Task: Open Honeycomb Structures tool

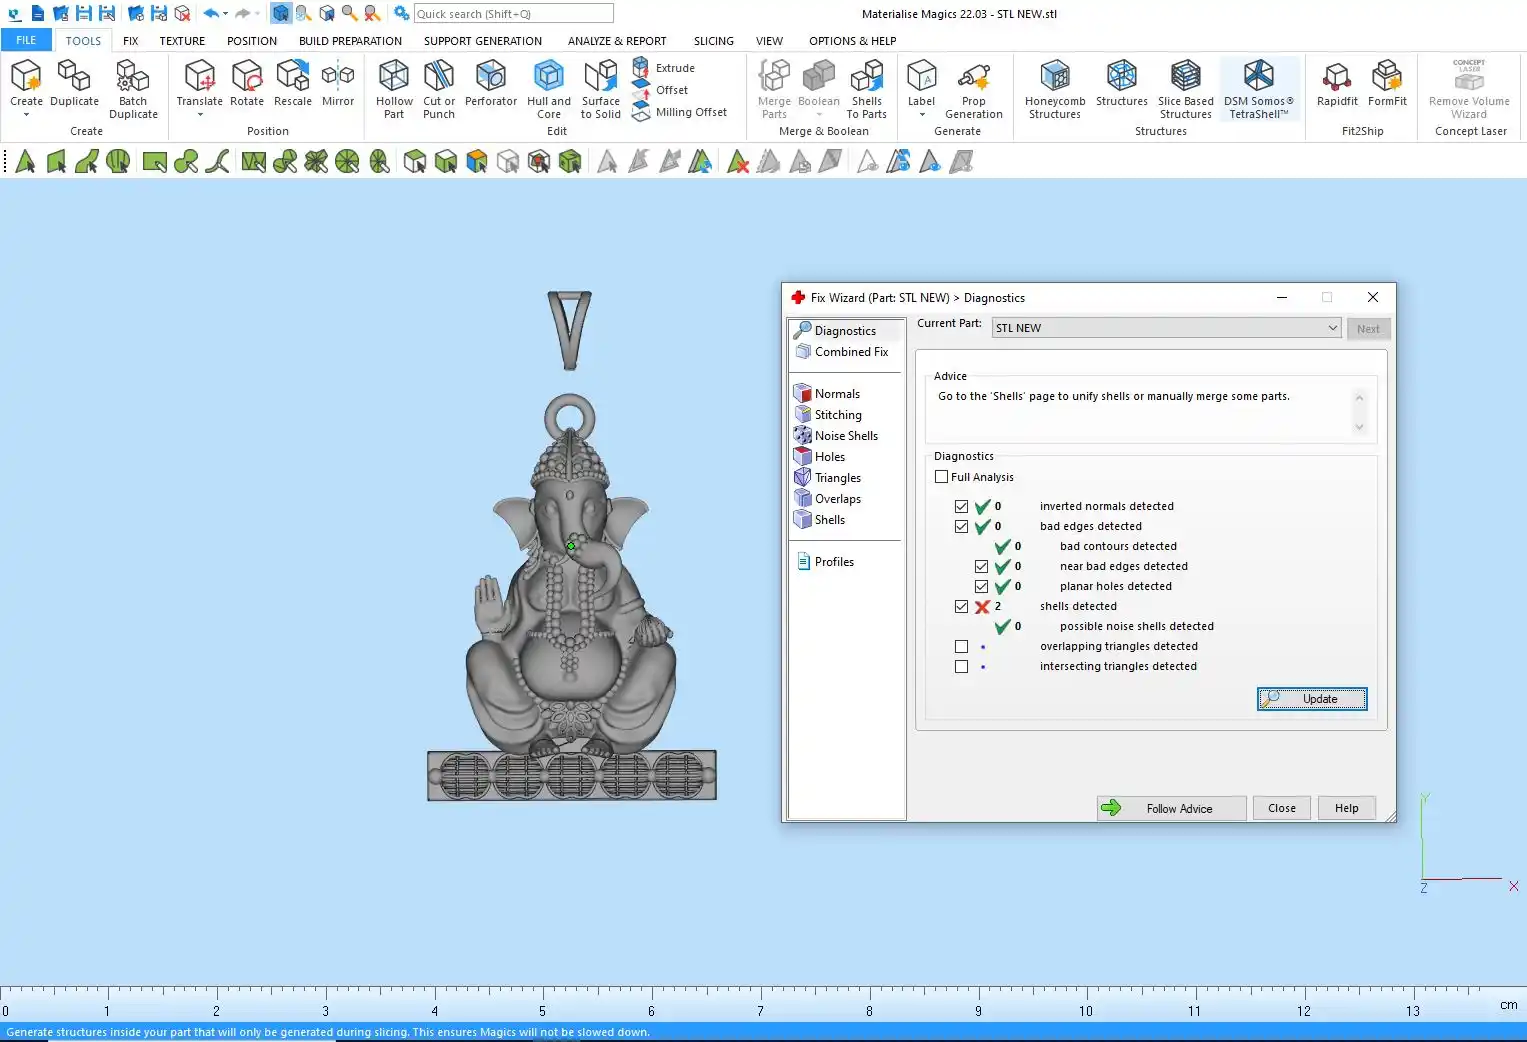Action: point(1054,88)
